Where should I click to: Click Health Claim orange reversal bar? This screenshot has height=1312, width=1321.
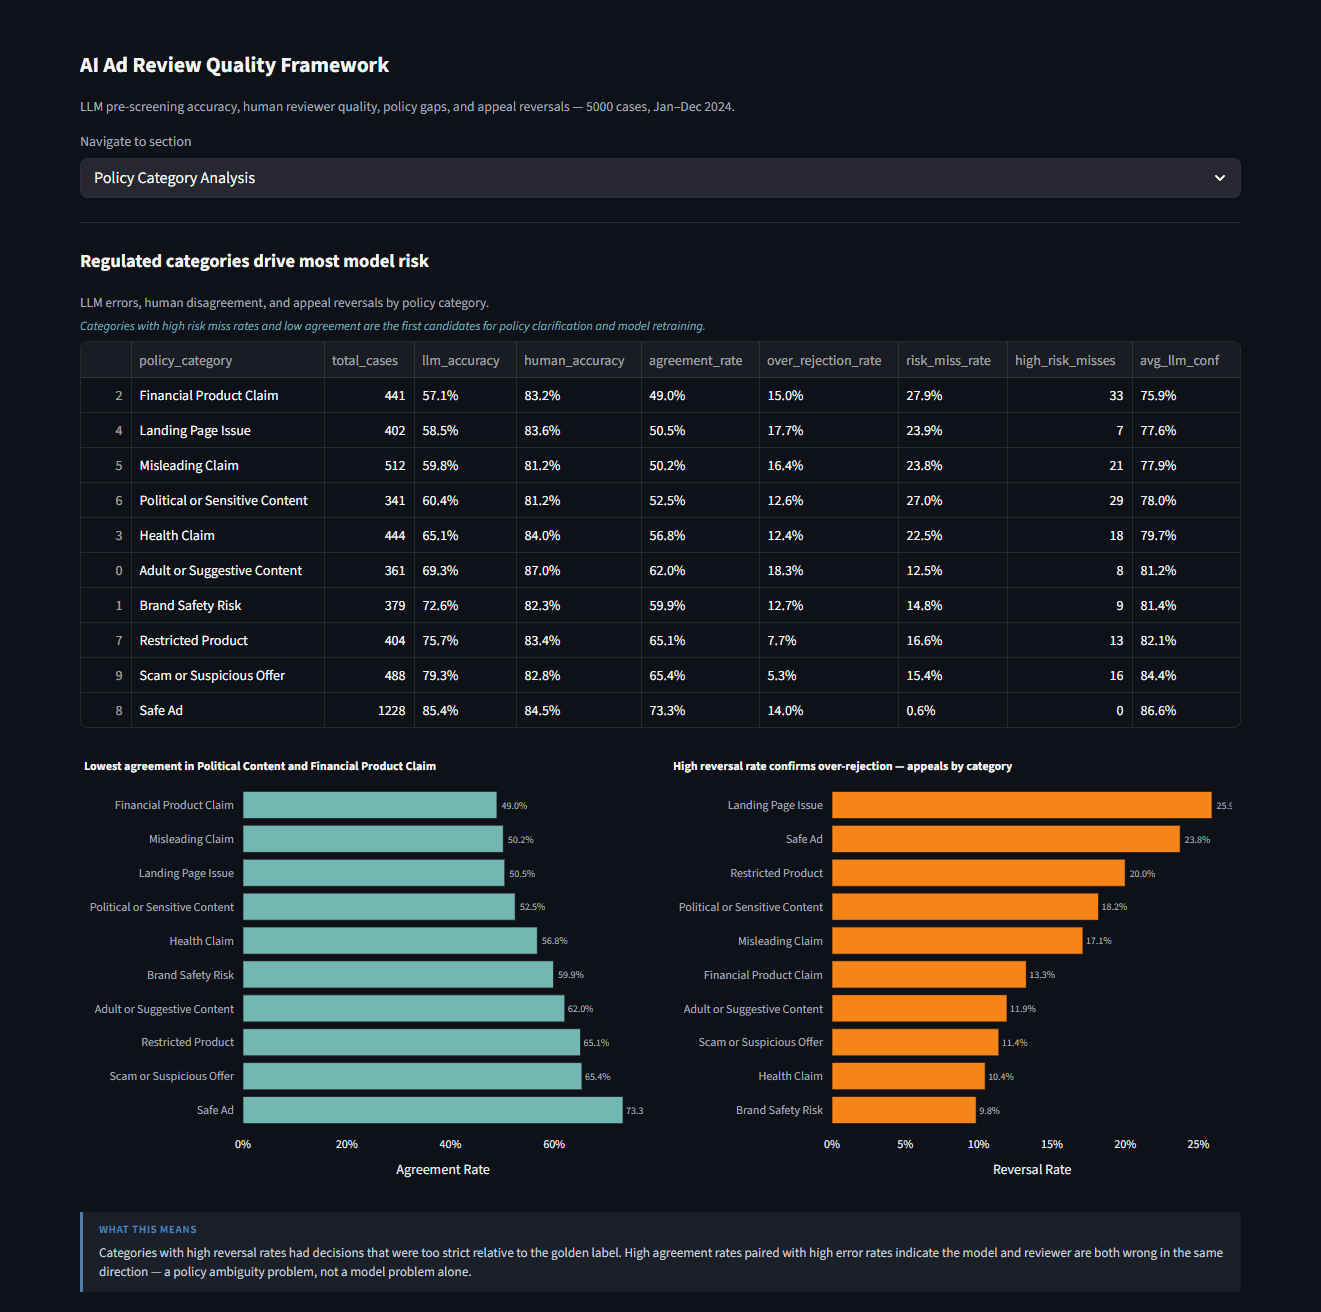pos(908,1076)
